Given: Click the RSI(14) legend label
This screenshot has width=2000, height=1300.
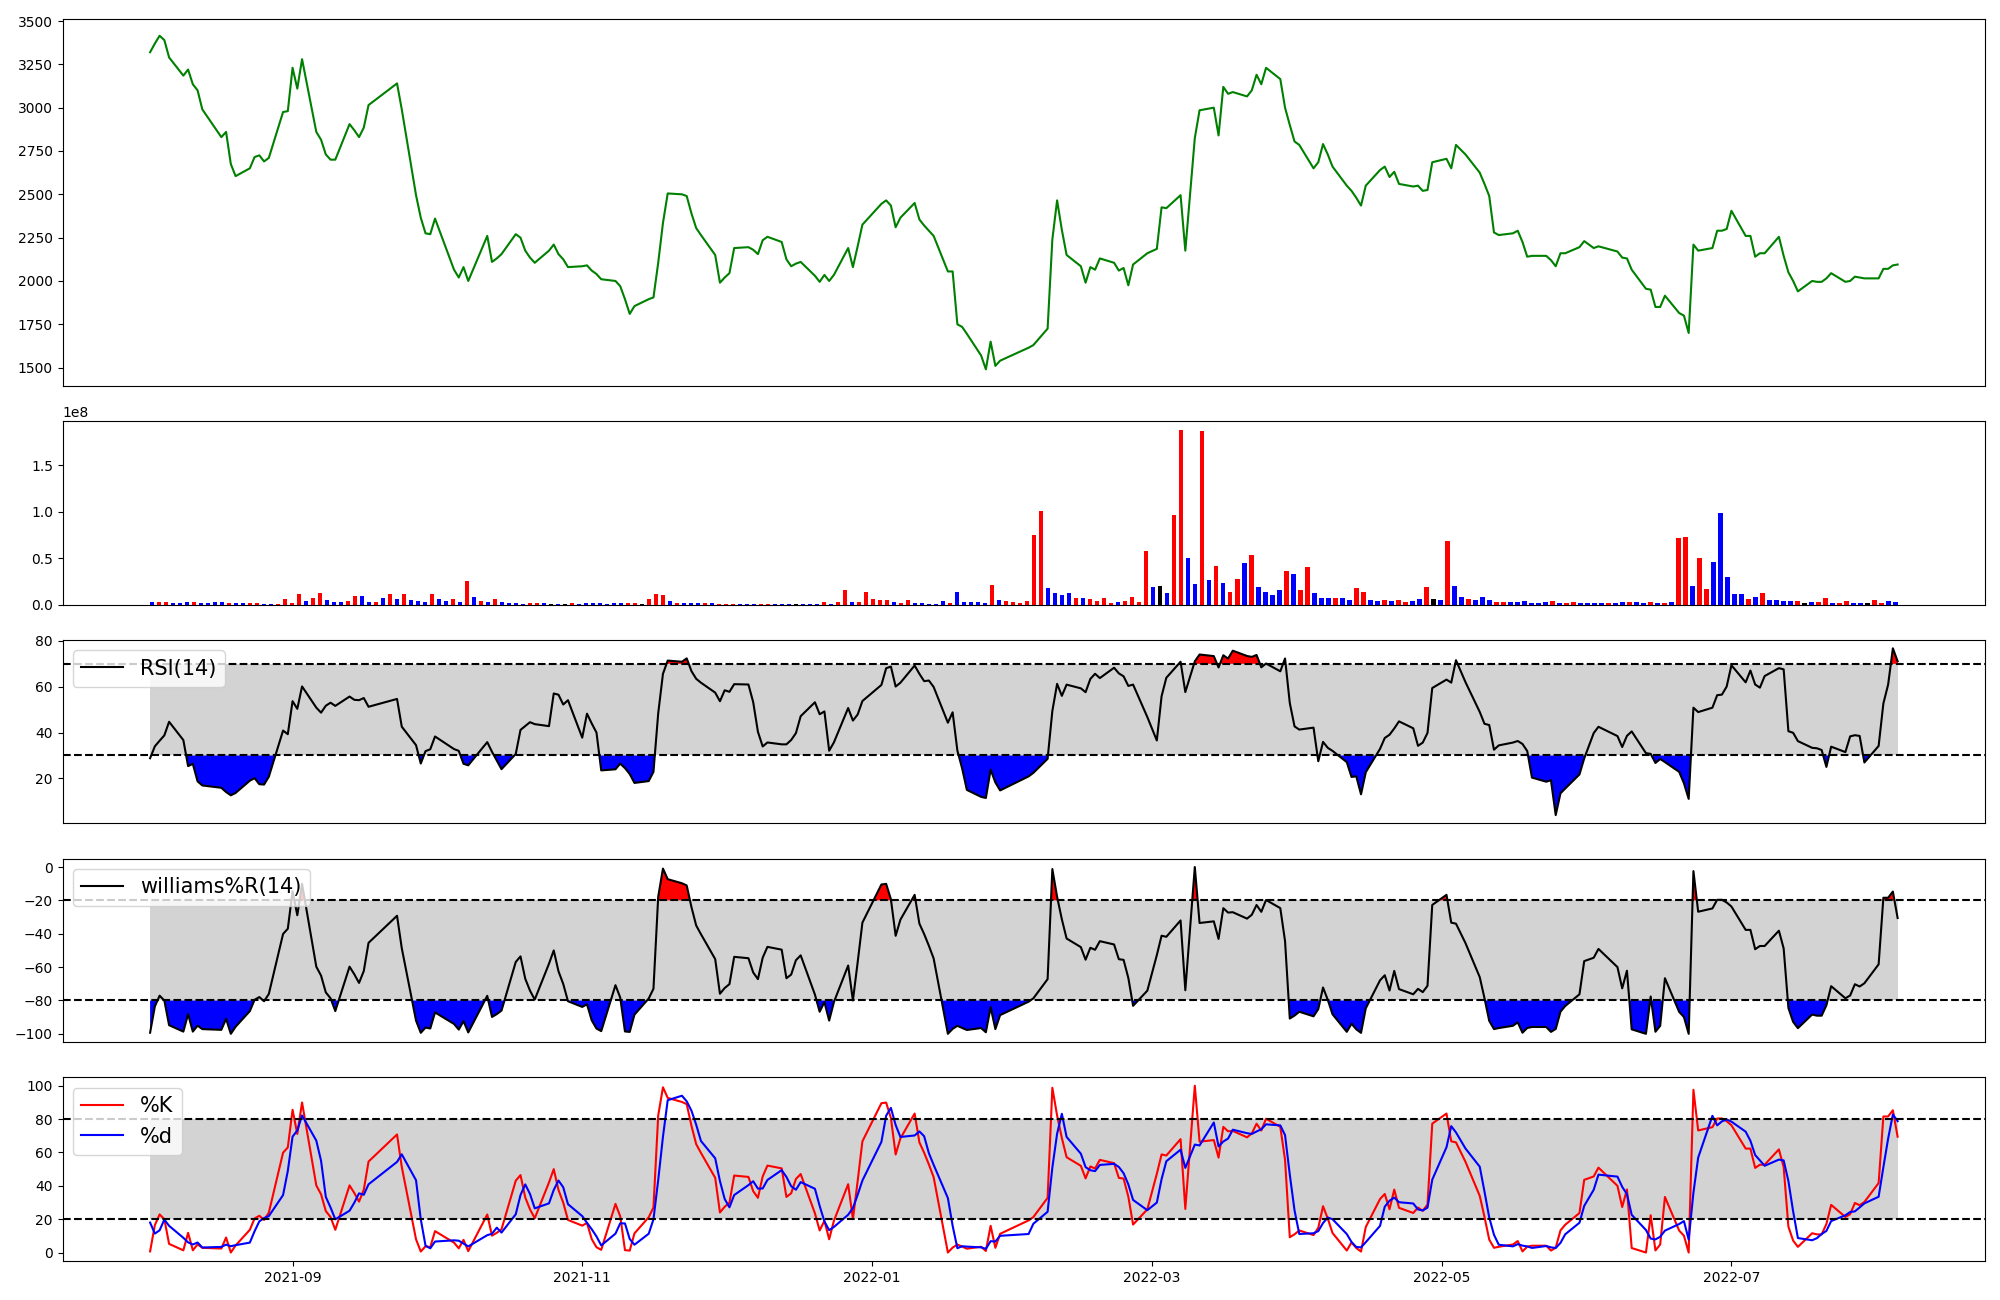Looking at the screenshot, I should 177,668.
